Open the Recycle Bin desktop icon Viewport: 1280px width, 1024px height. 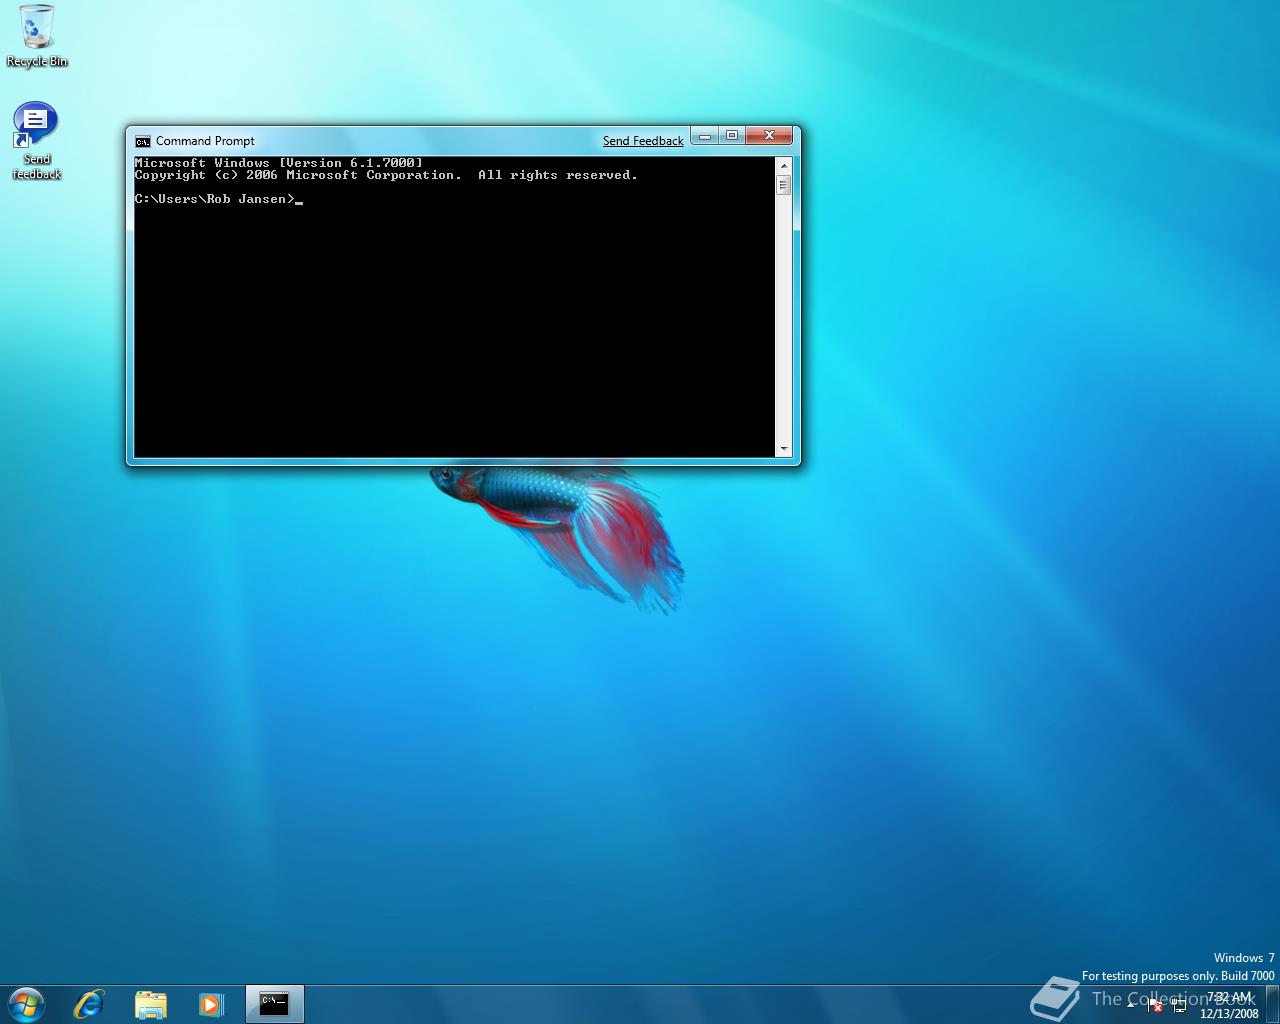pos(37,36)
